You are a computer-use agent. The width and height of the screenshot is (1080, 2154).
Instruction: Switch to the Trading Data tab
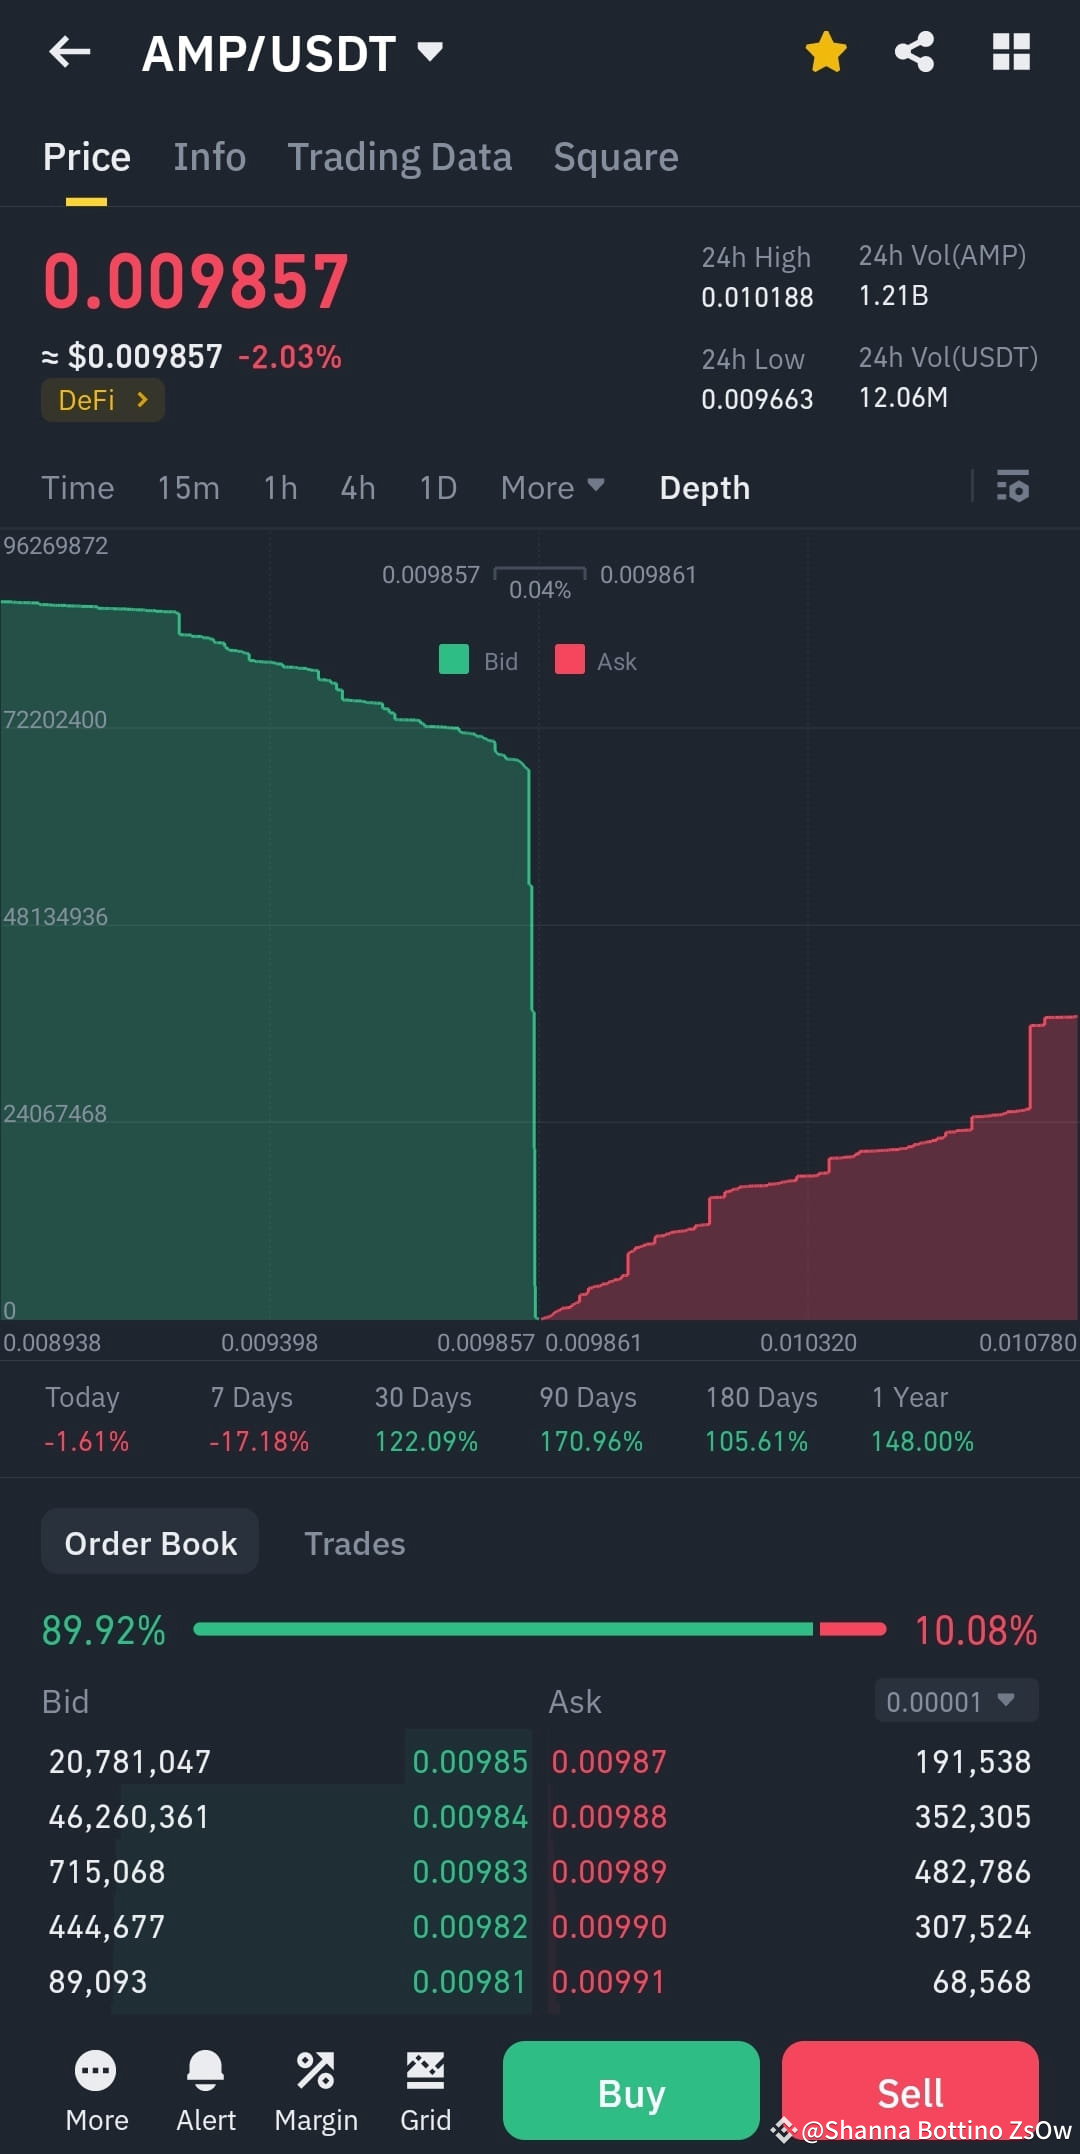click(x=399, y=157)
